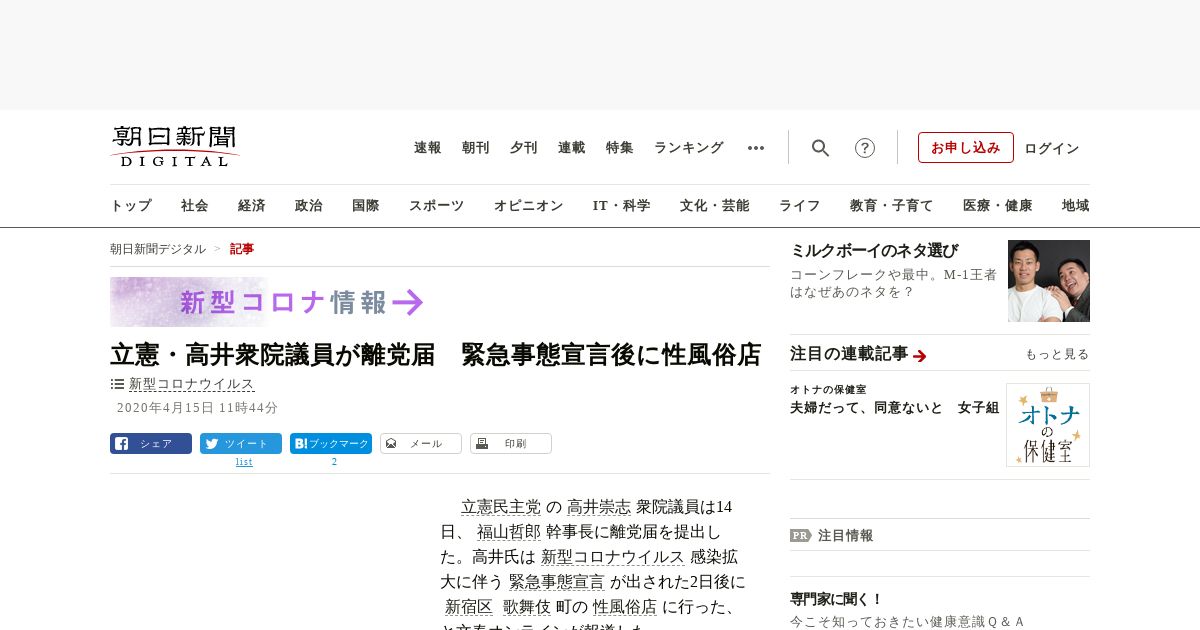The height and width of the screenshot is (630, 1200).
Task: Go to the 国際 section tab
Action: point(366,206)
